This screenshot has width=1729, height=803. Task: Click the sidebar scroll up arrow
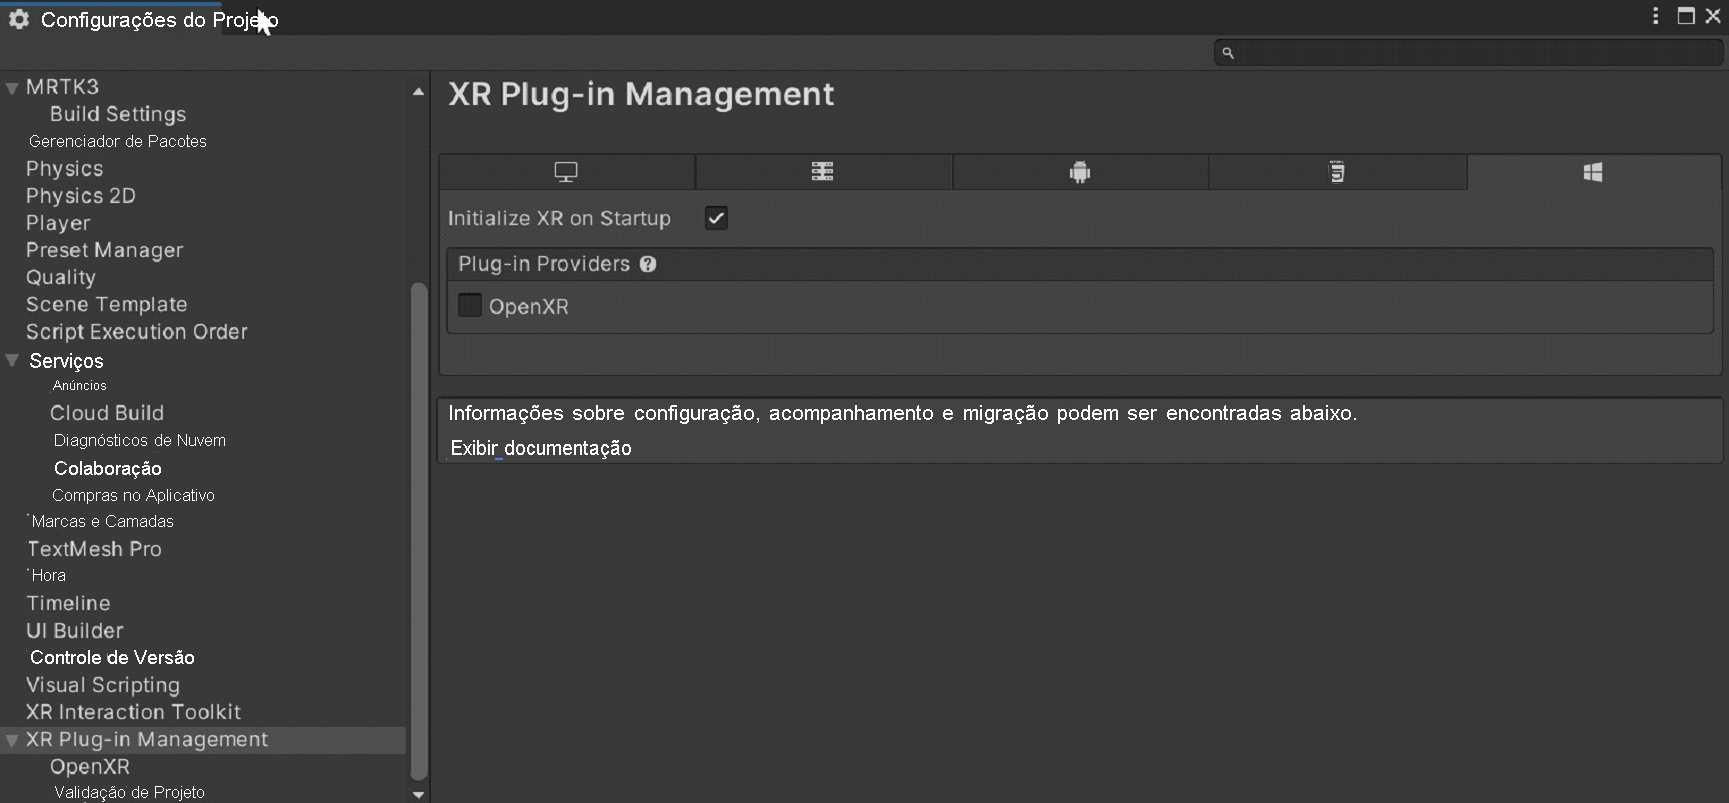(418, 92)
